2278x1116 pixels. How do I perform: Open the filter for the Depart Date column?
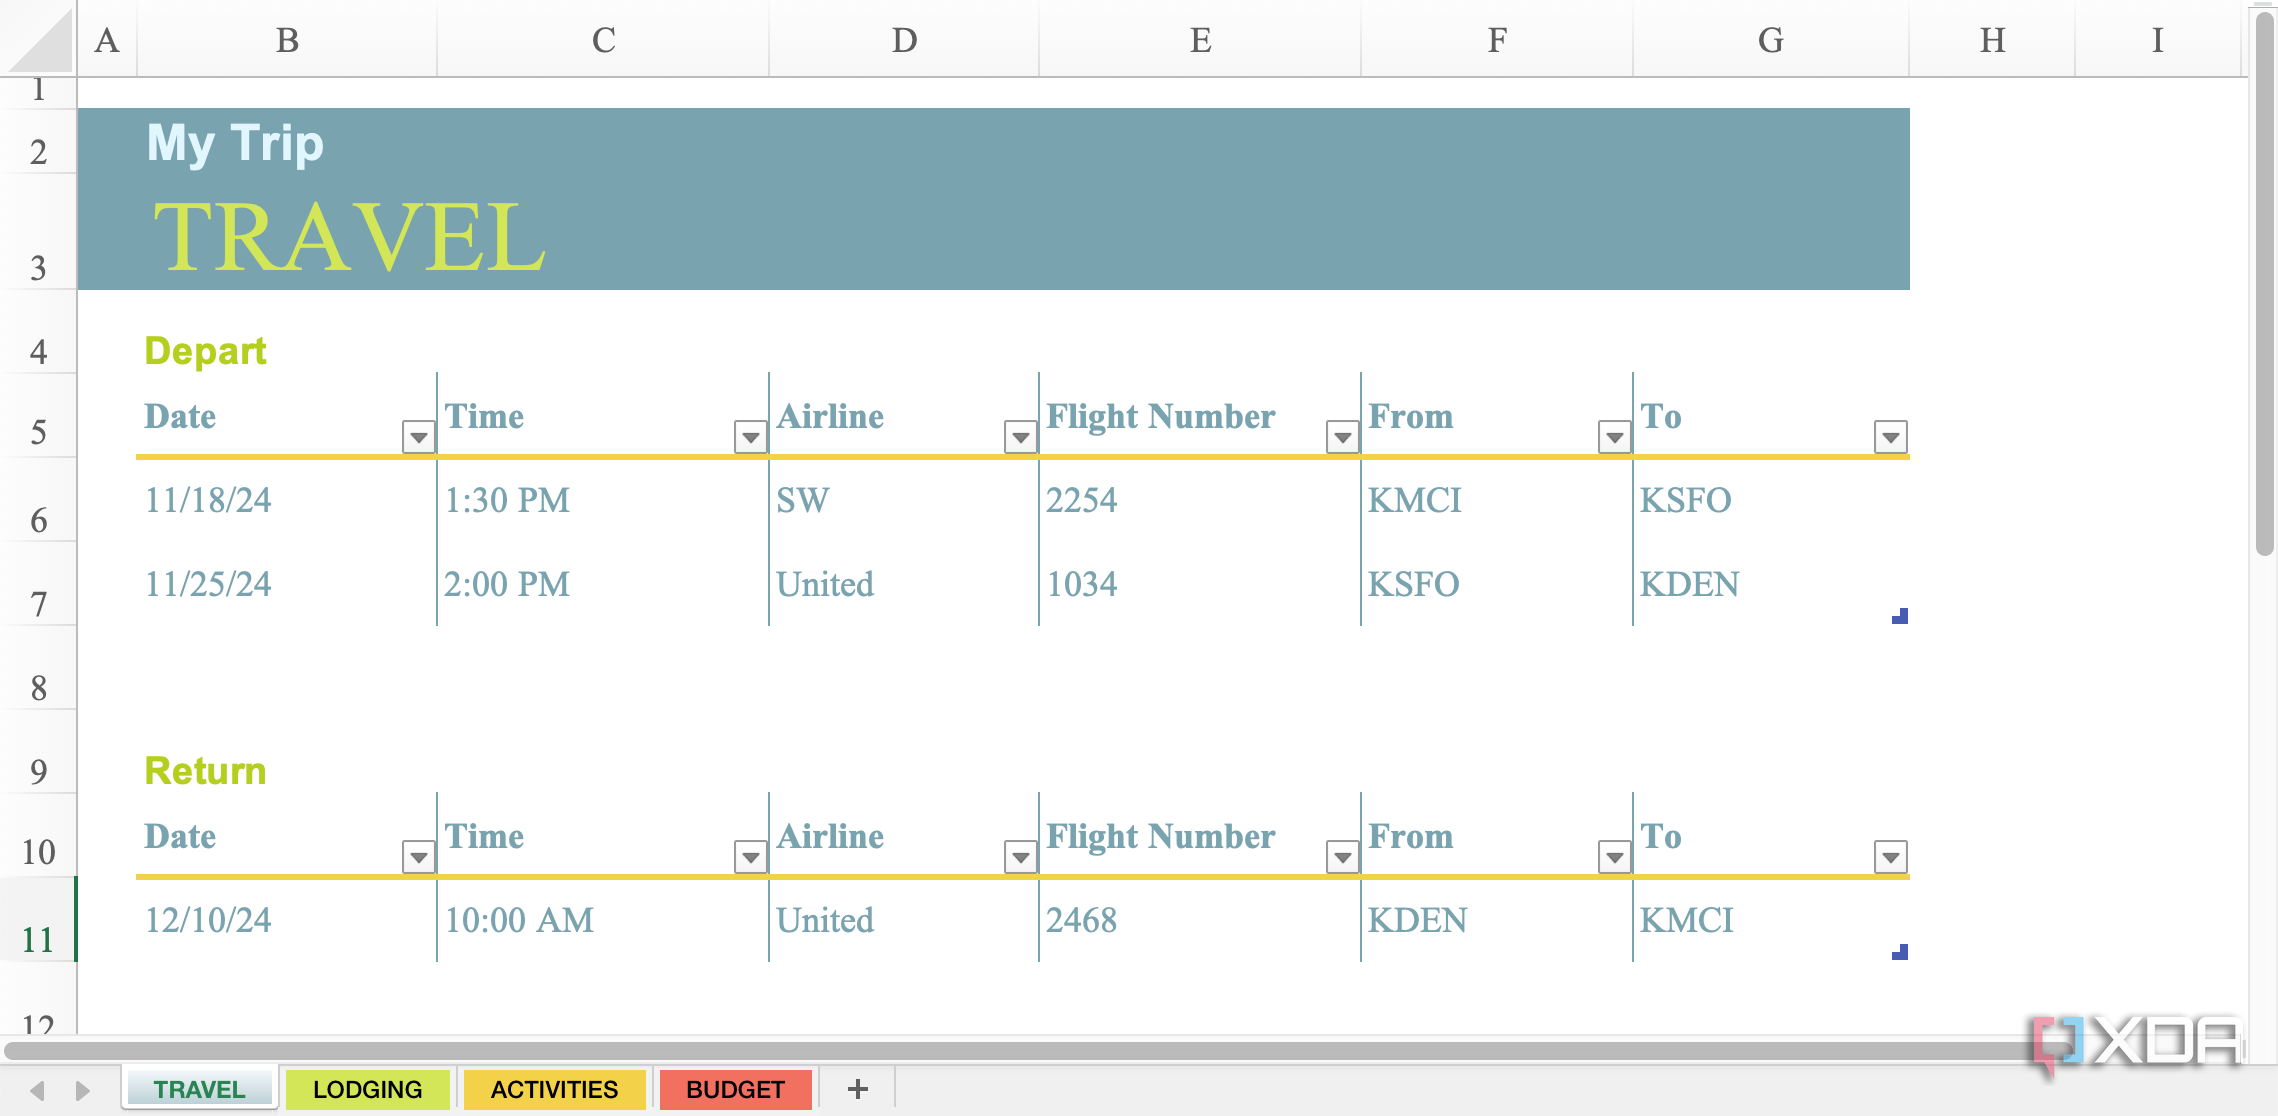pos(417,435)
